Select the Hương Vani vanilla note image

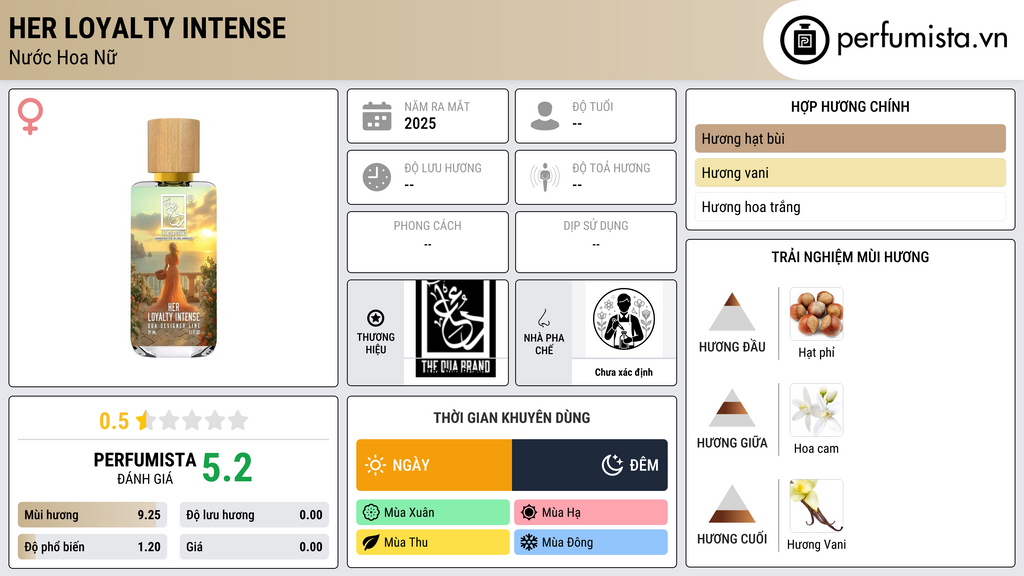(x=816, y=506)
